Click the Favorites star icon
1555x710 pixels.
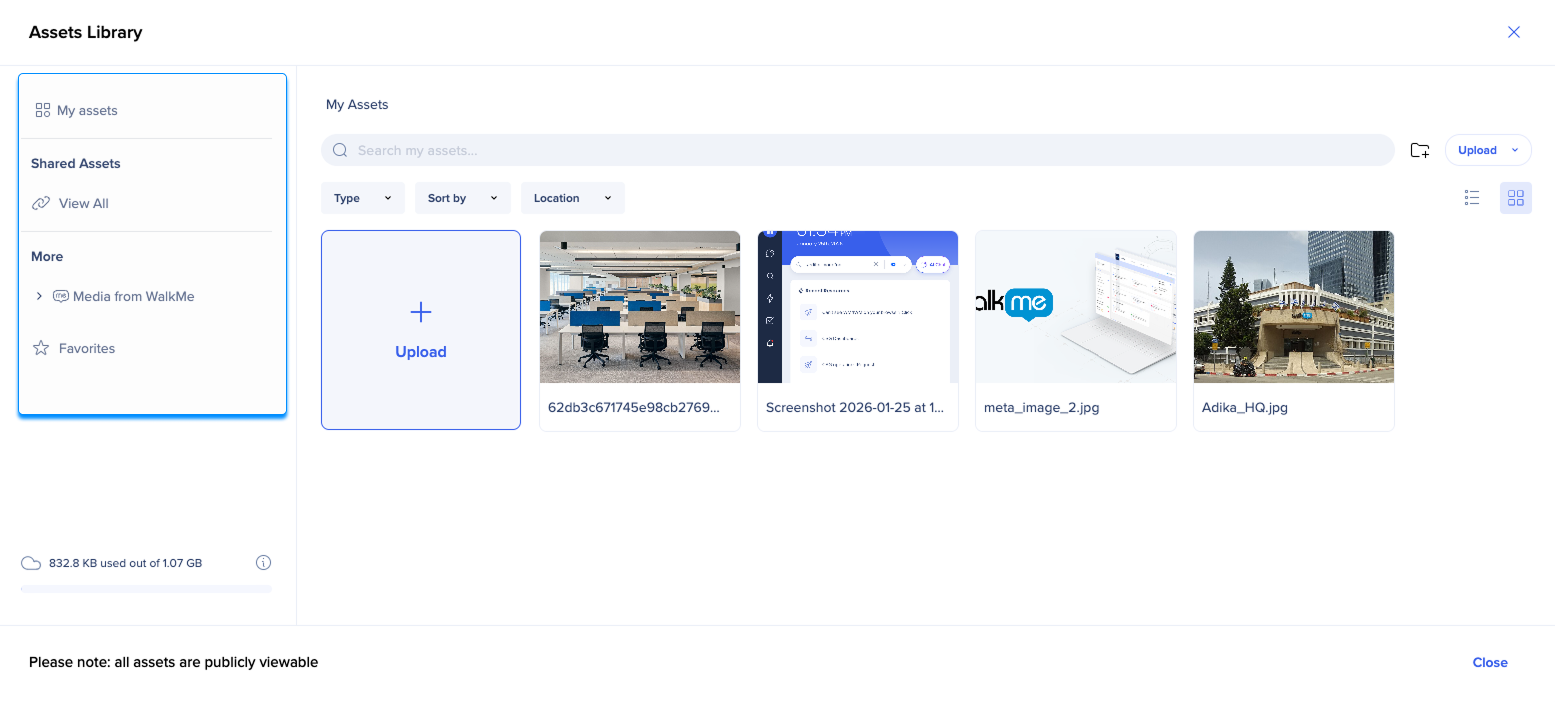[41, 348]
